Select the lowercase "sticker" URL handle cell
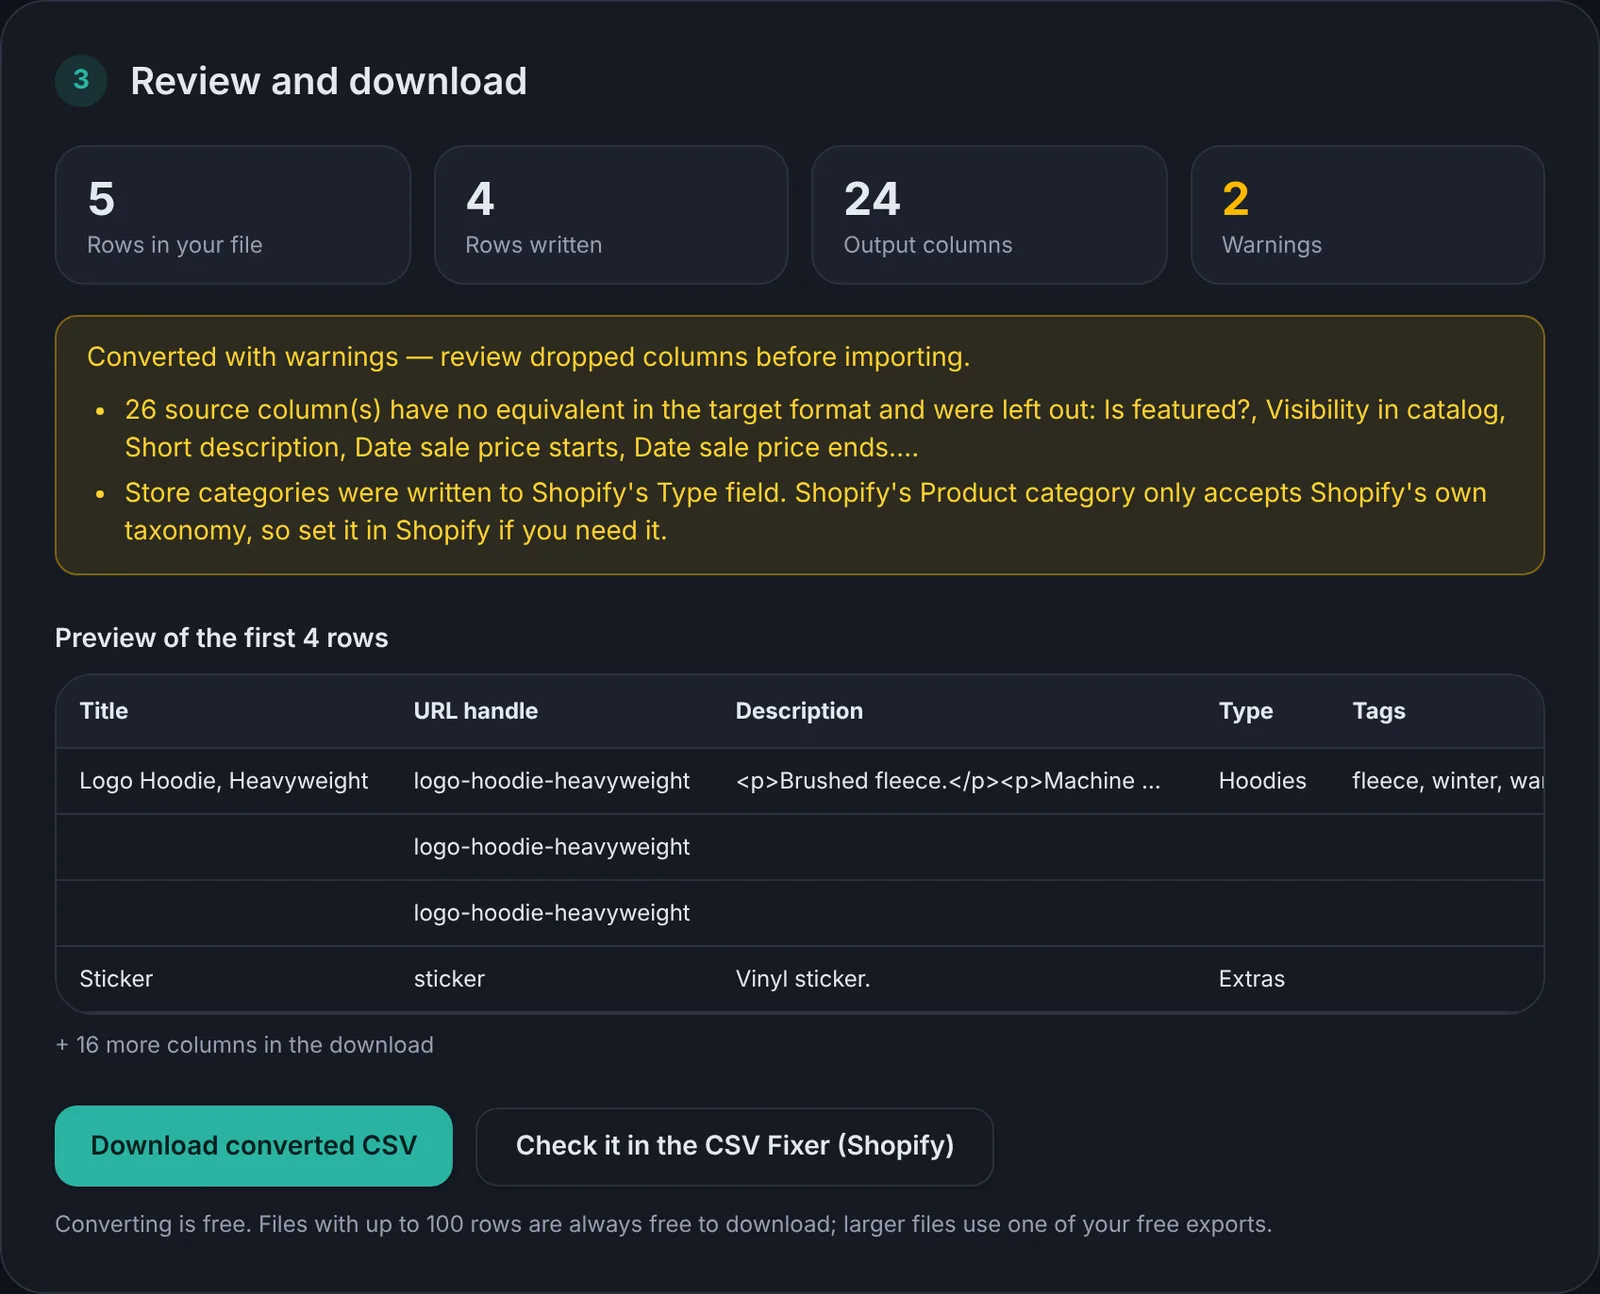 [x=449, y=979]
